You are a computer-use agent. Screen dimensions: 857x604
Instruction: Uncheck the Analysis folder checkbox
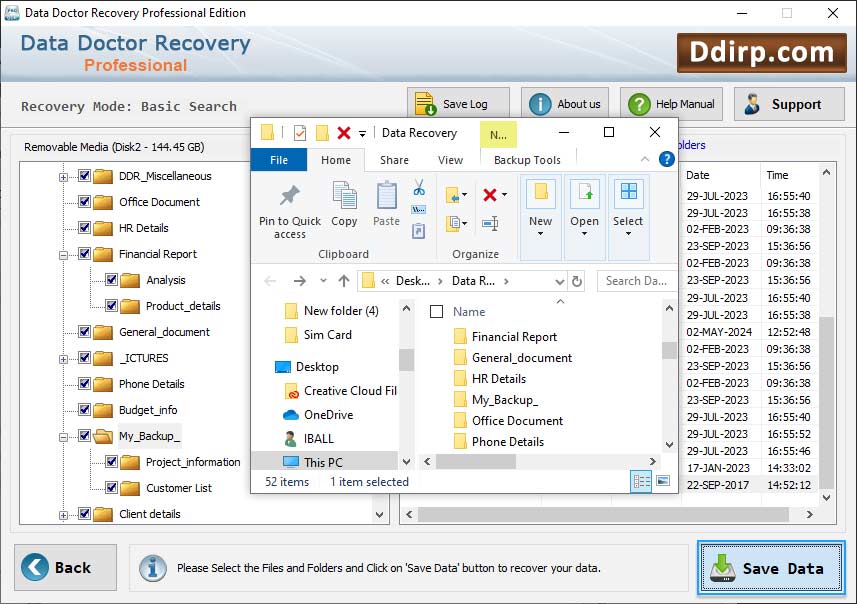[x=111, y=280]
